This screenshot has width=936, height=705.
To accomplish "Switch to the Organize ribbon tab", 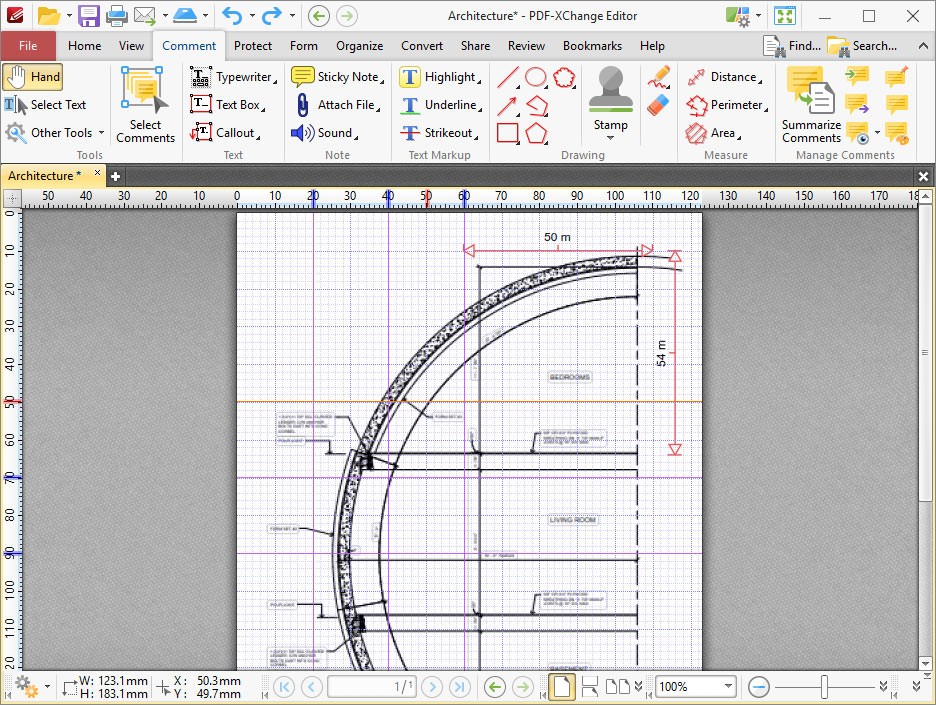I will pyautogui.click(x=359, y=46).
